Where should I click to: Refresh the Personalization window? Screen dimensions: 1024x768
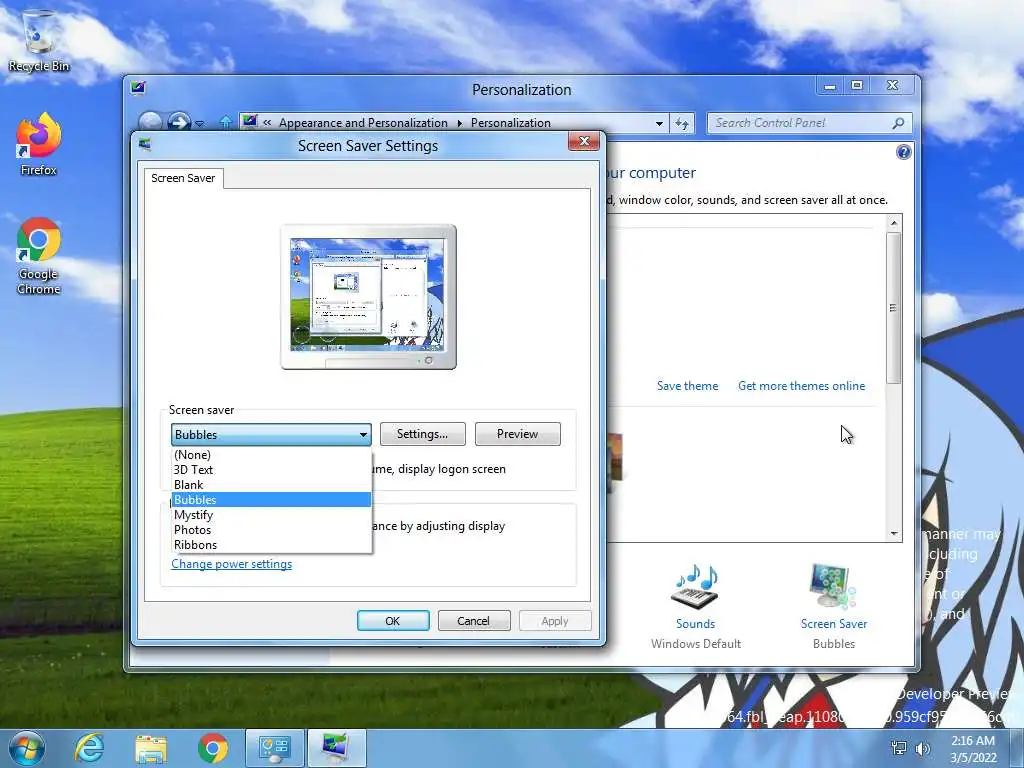pyautogui.click(x=682, y=123)
